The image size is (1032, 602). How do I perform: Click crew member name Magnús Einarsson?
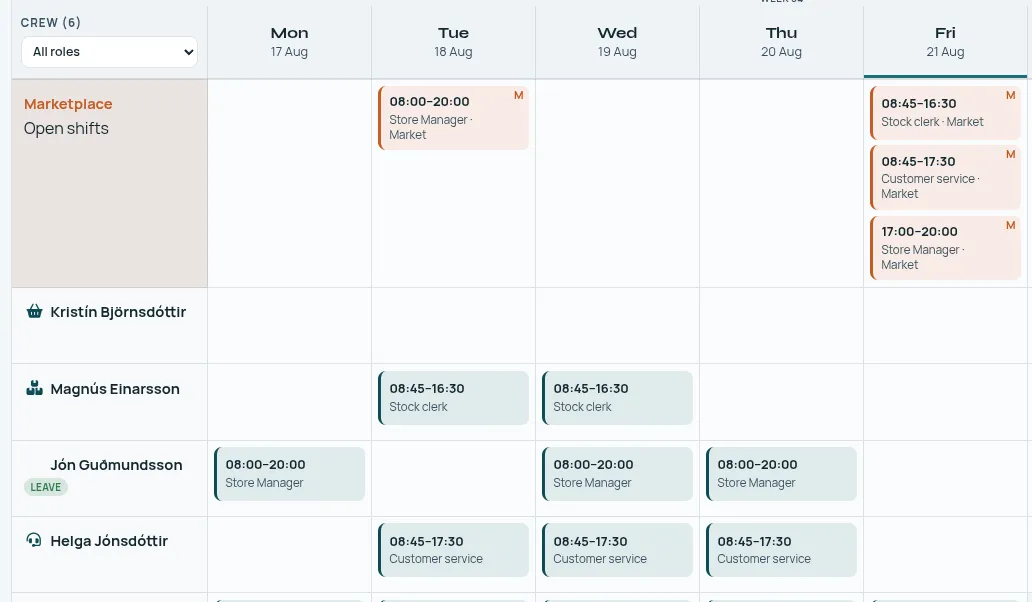[115, 389]
